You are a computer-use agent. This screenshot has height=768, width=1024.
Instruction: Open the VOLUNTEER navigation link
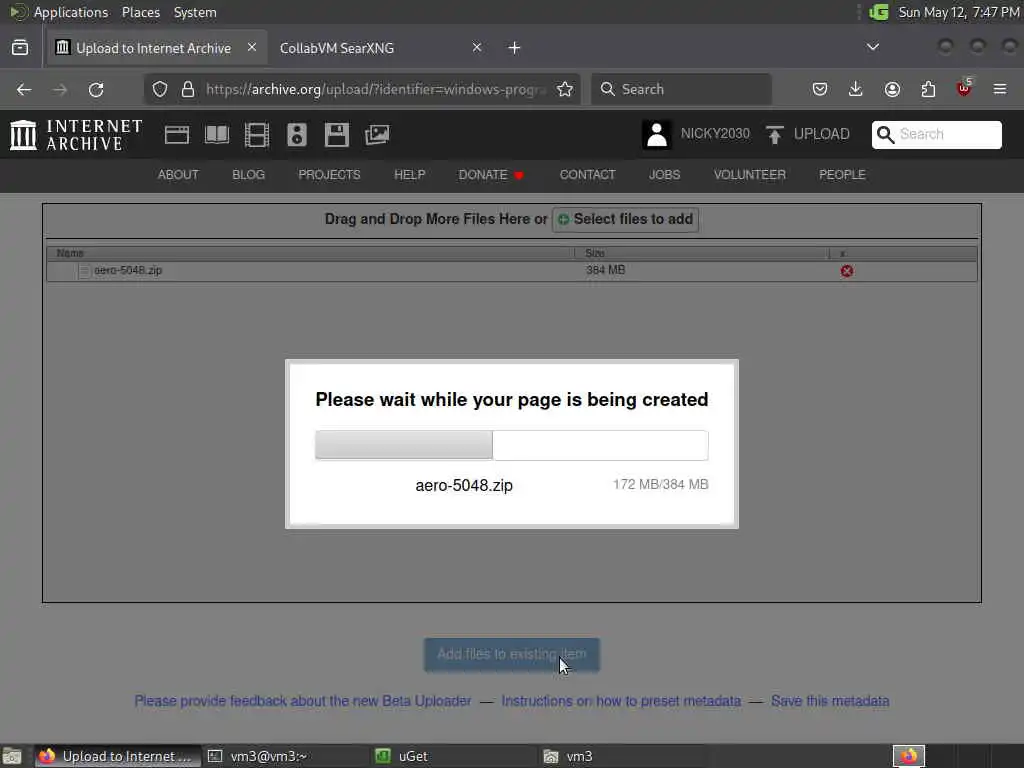pyautogui.click(x=750, y=175)
